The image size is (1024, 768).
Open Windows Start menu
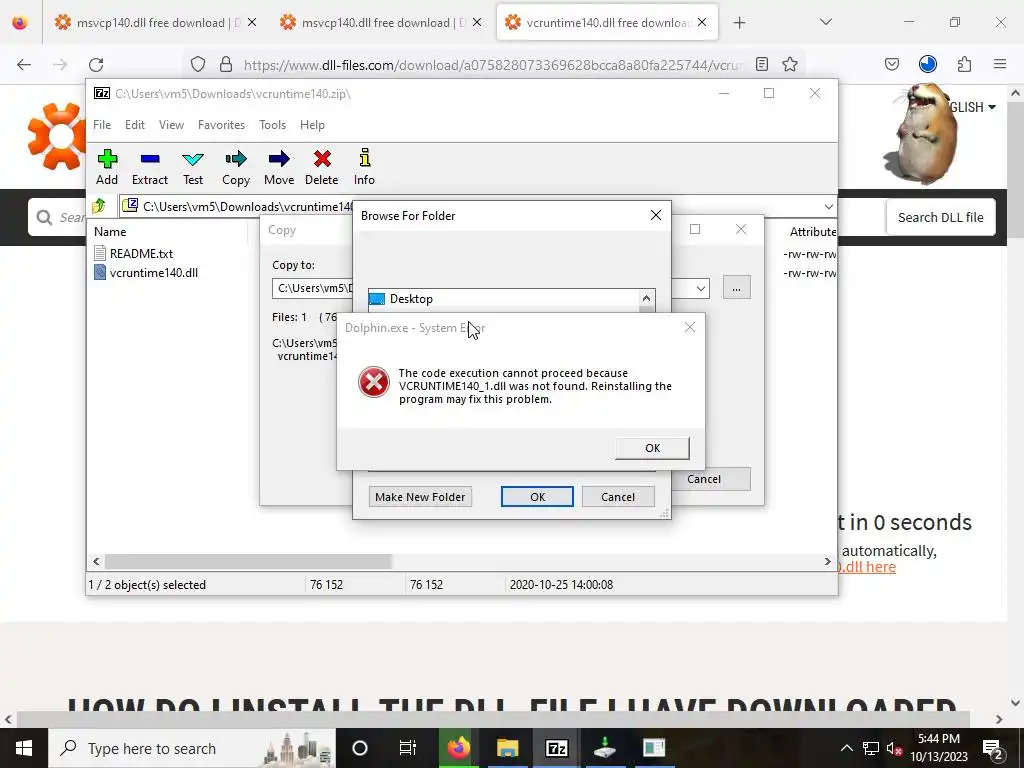24,748
